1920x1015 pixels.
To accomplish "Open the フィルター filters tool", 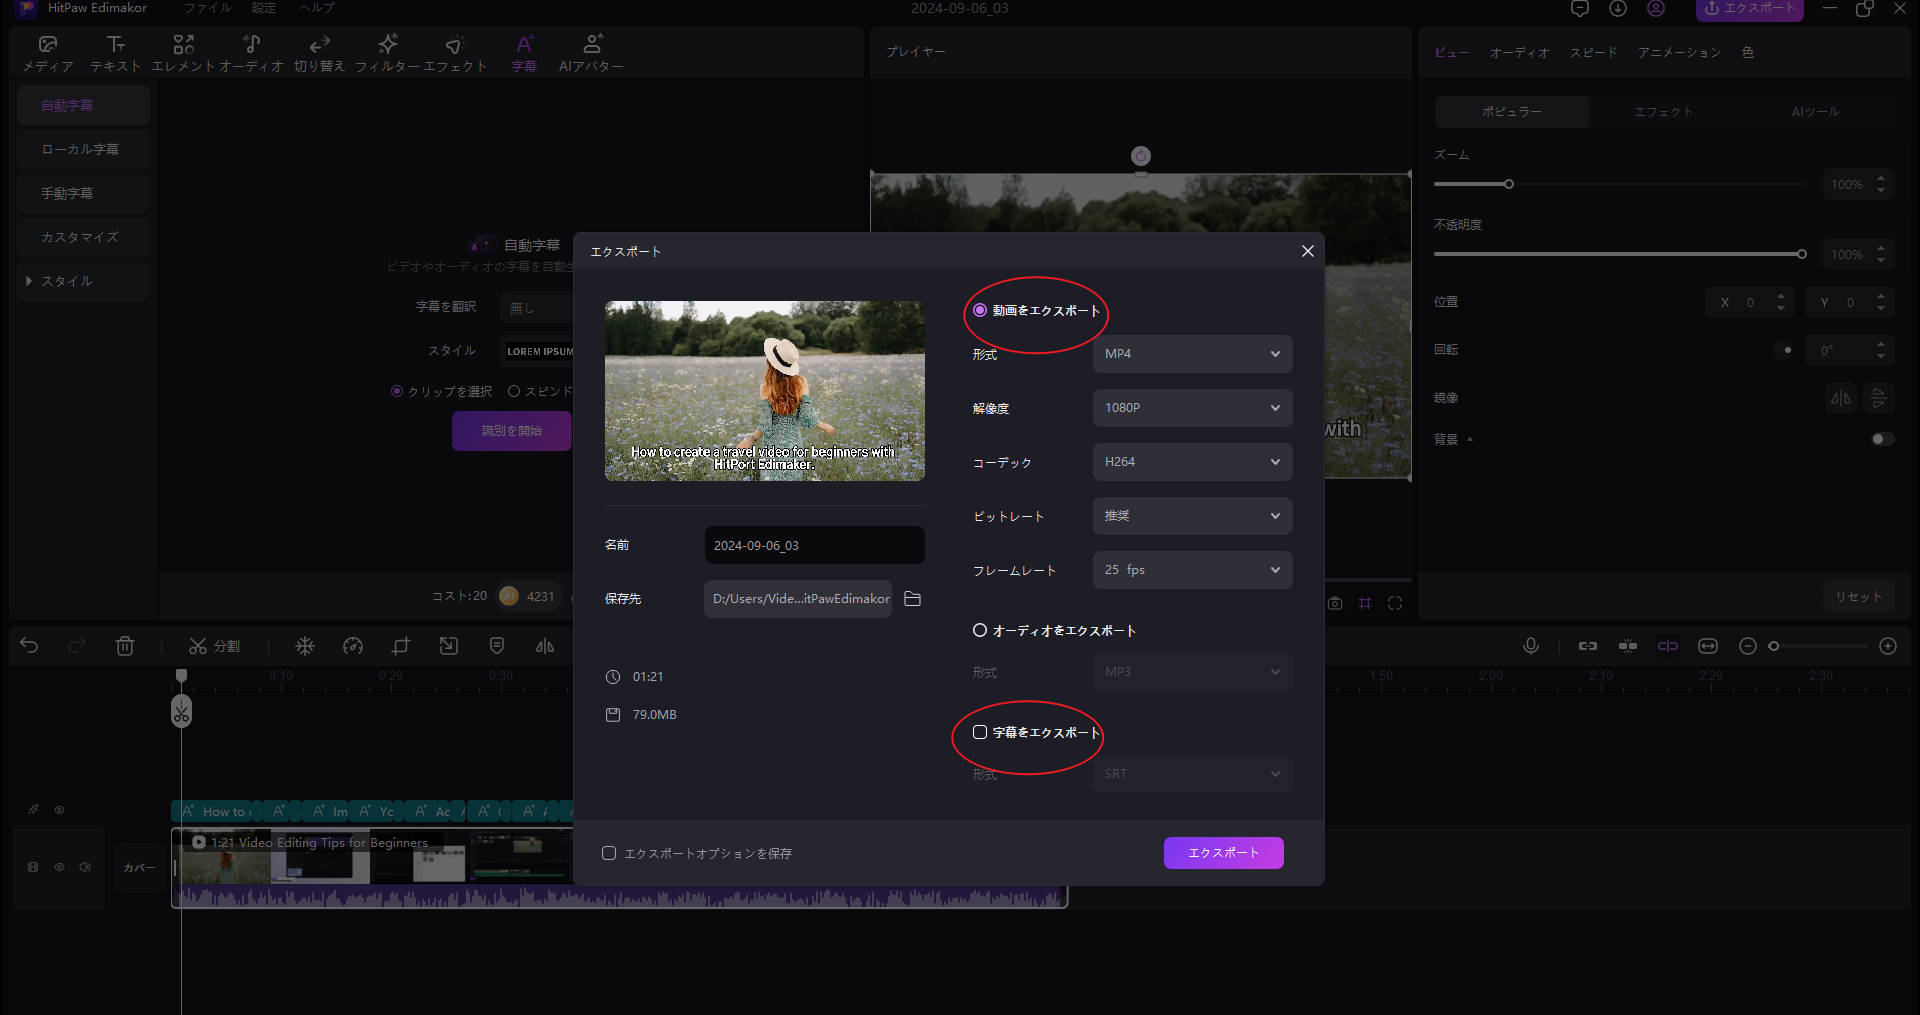I will pyautogui.click(x=388, y=53).
